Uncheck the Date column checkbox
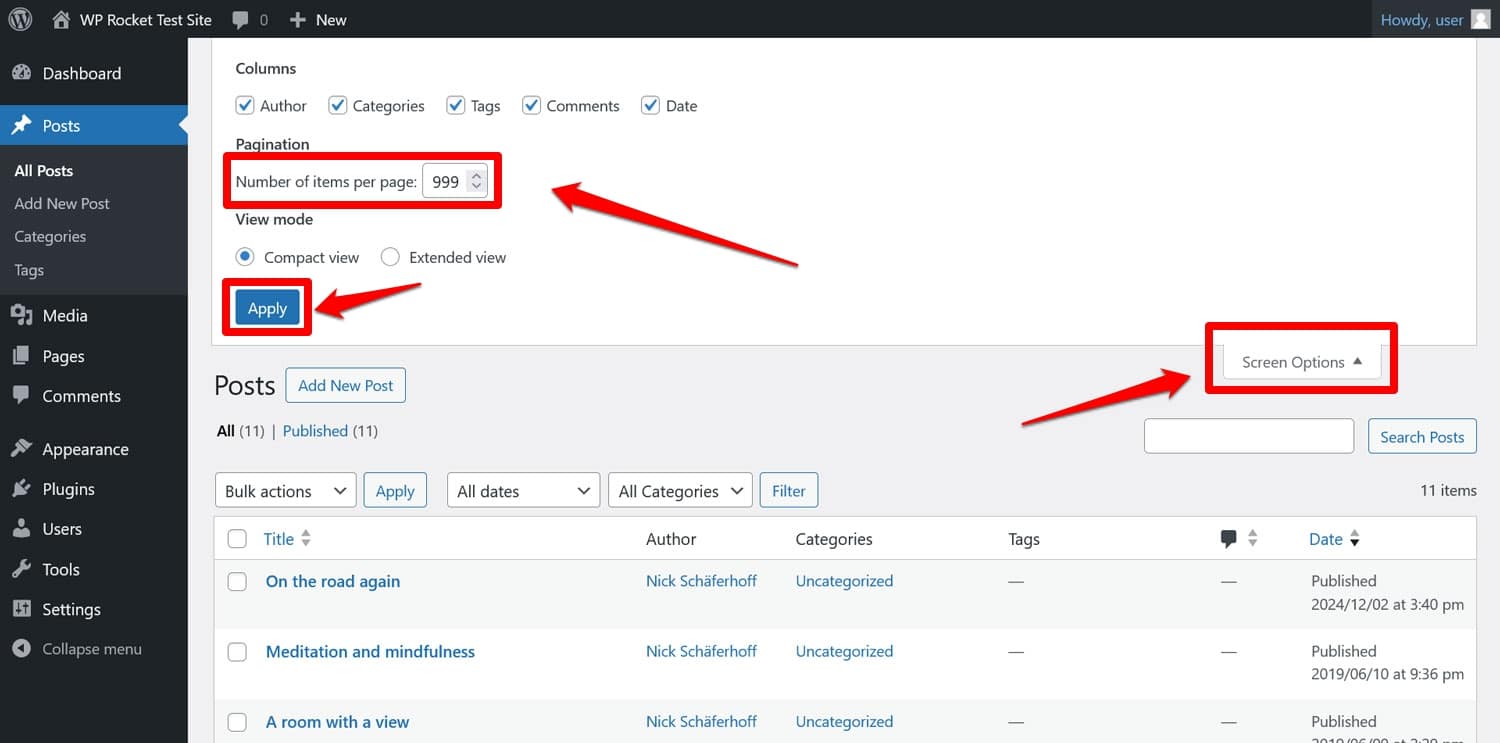This screenshot has height=743, width=1500. 651,105
